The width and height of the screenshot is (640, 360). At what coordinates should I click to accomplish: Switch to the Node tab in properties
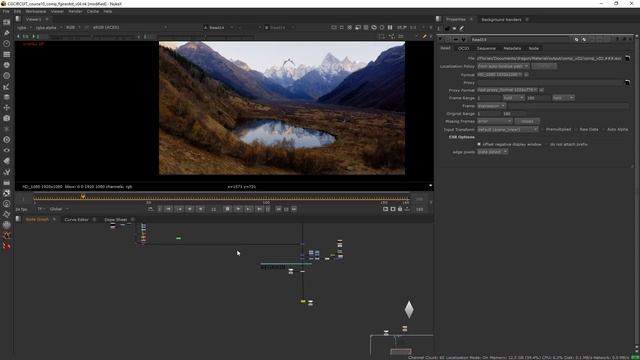click(533, 48)
